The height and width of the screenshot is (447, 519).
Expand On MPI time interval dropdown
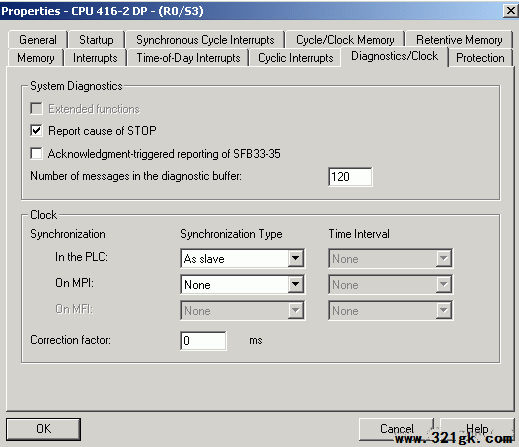coord(390,285)
